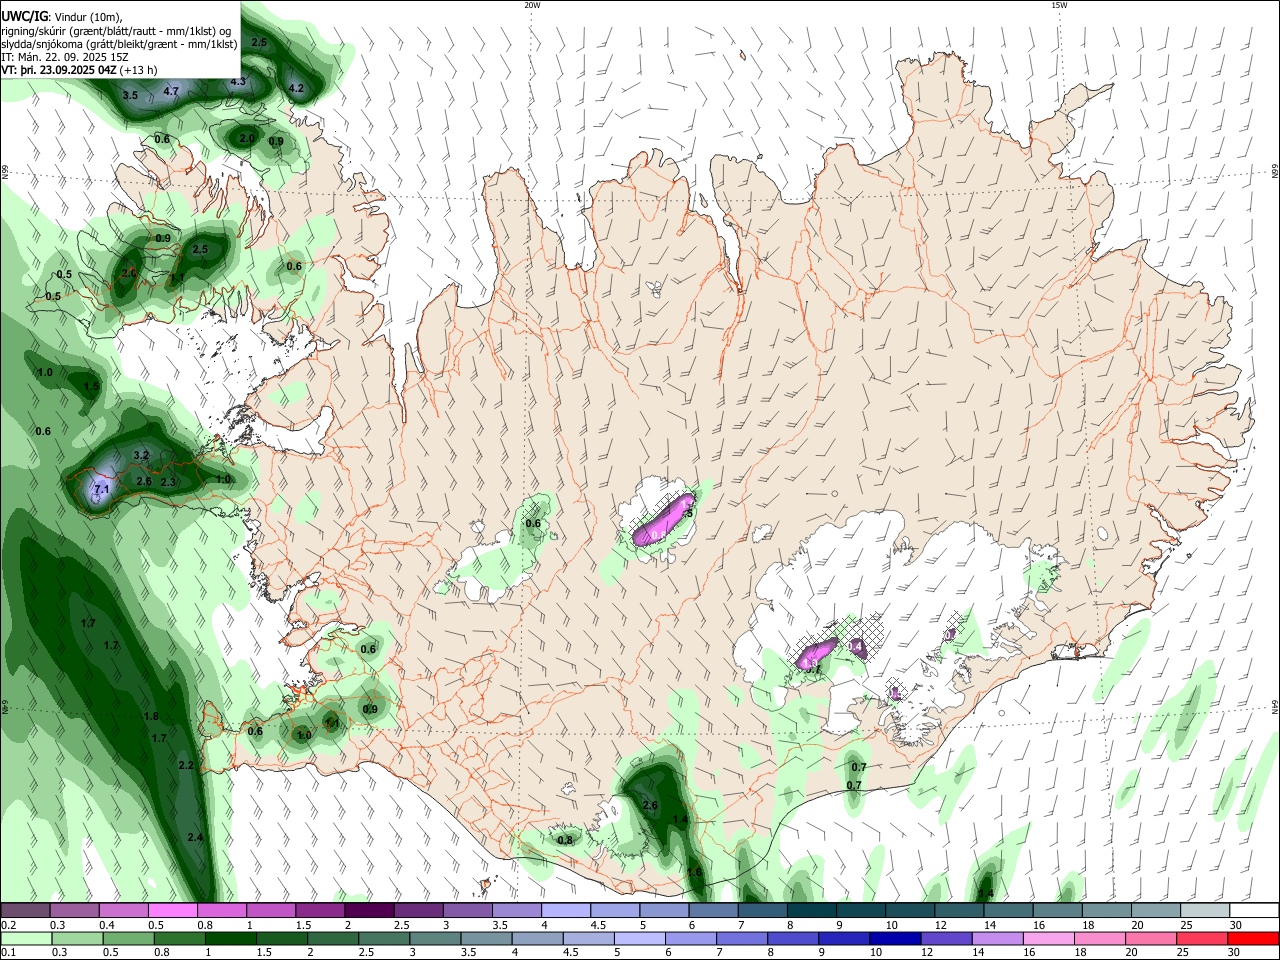Click the 'slydda/snjókoma' legend description line

(119, 45)
